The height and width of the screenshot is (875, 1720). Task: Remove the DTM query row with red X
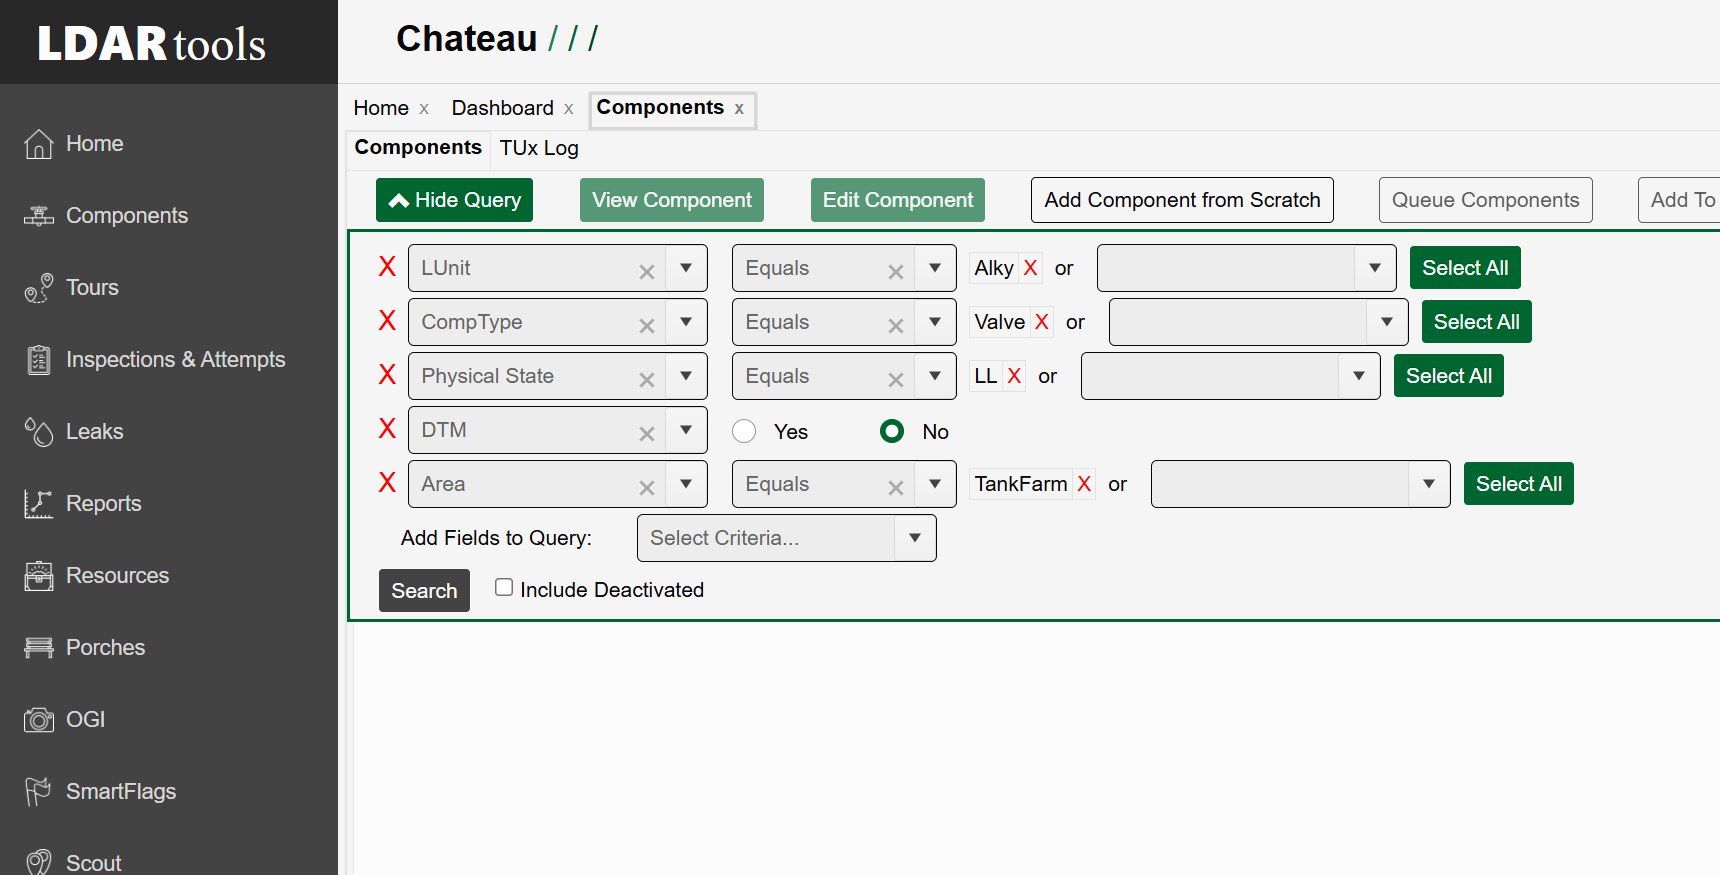tap(387, 429)
